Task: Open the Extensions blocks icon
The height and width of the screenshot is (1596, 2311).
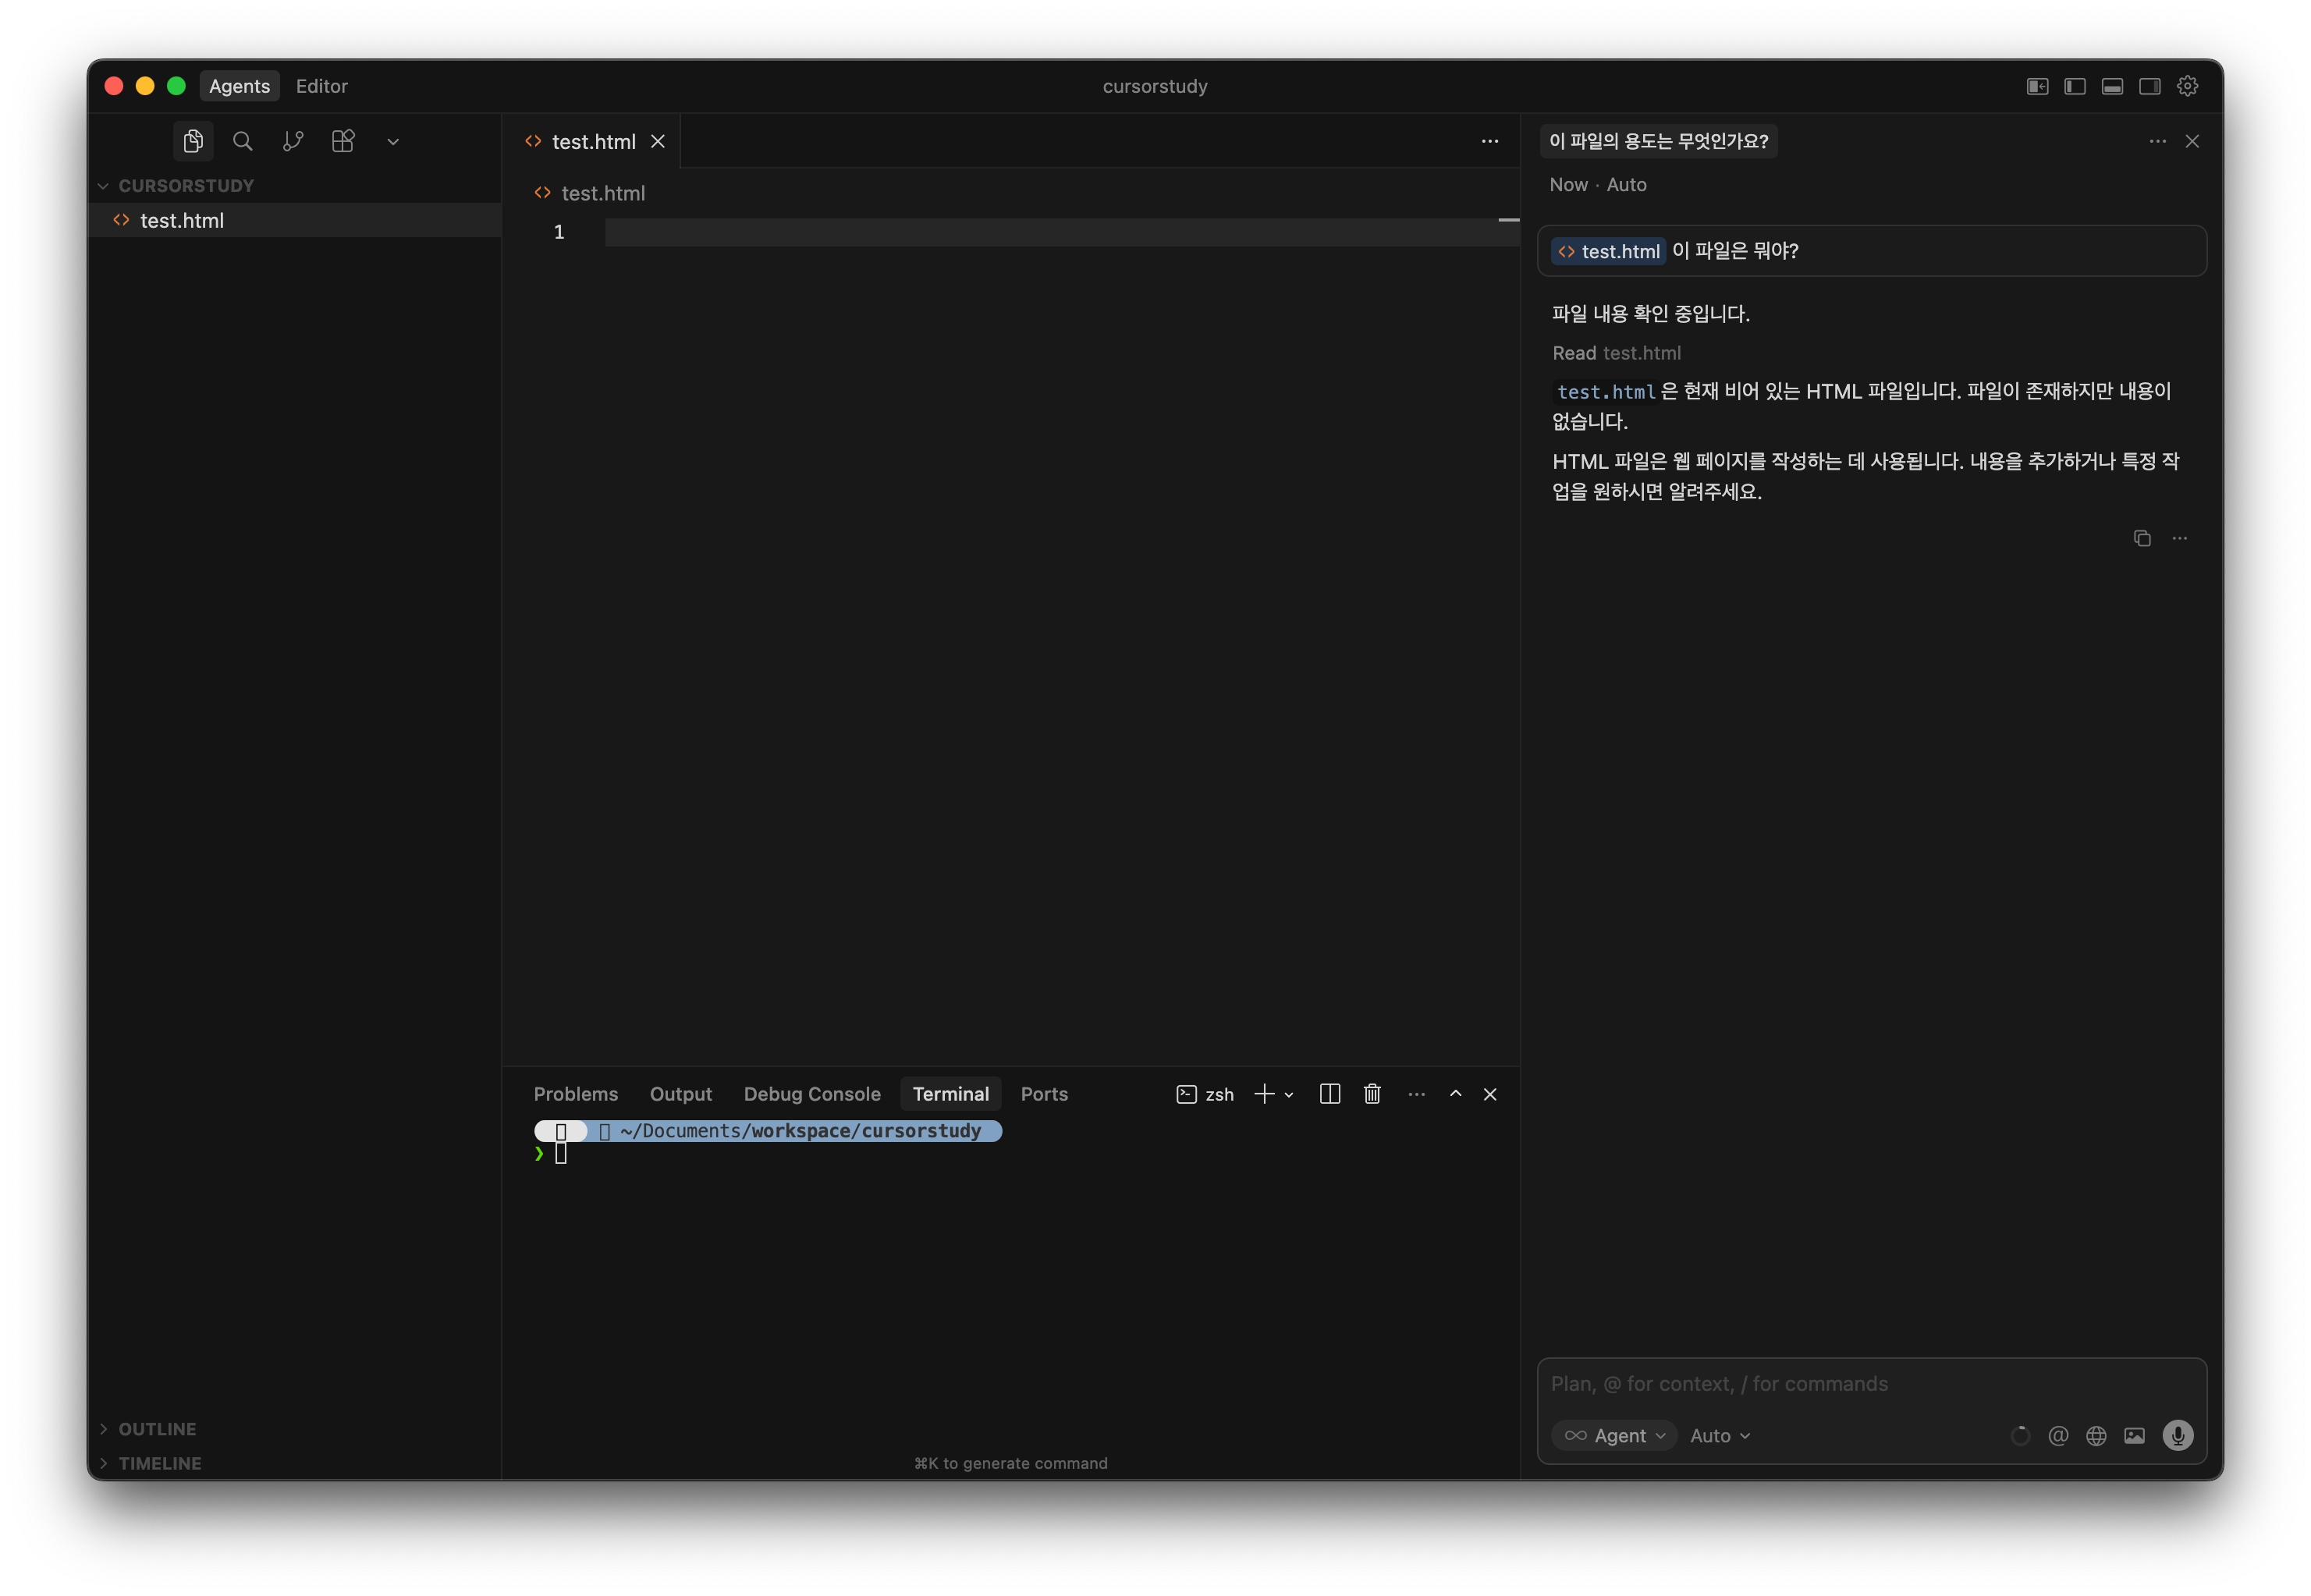Action: pyautogui.click(x=343, y=141)
